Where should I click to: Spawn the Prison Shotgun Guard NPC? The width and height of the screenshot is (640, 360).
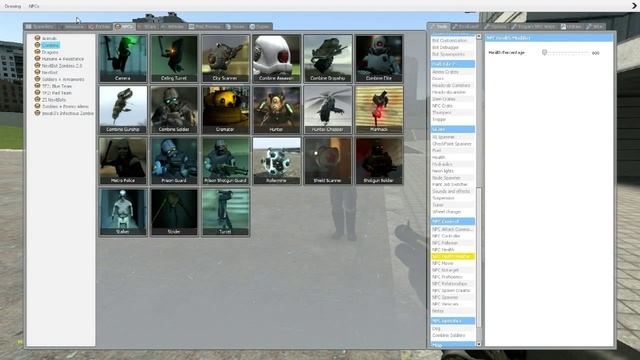tap(225, 161)
